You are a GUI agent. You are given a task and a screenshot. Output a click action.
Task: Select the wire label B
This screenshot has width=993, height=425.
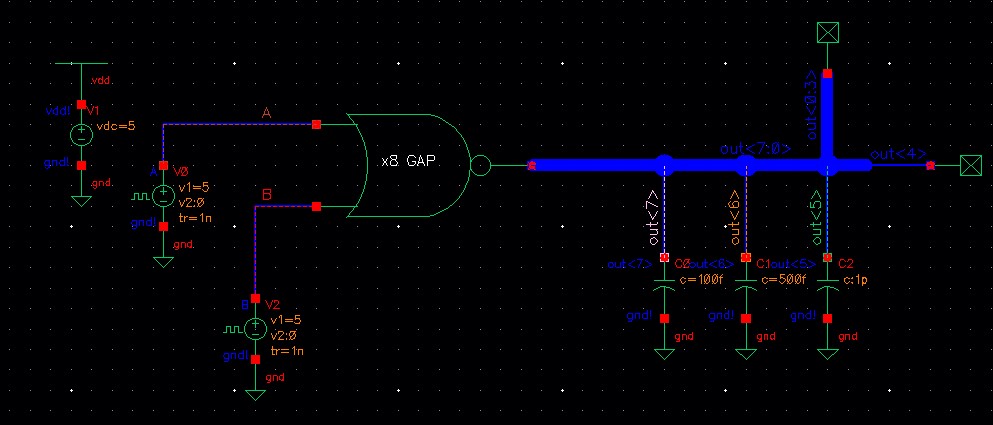[267, 194]
